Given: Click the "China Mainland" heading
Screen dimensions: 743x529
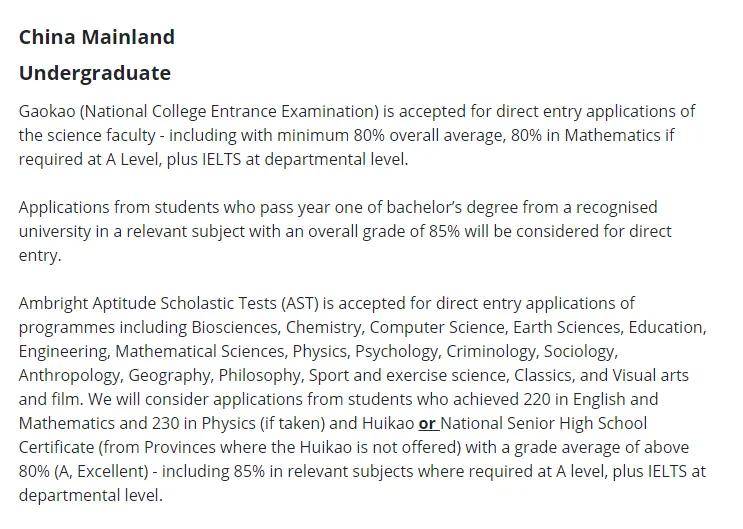Looking at the screenshot, I should pyautogui.click(x=97, y=37).
